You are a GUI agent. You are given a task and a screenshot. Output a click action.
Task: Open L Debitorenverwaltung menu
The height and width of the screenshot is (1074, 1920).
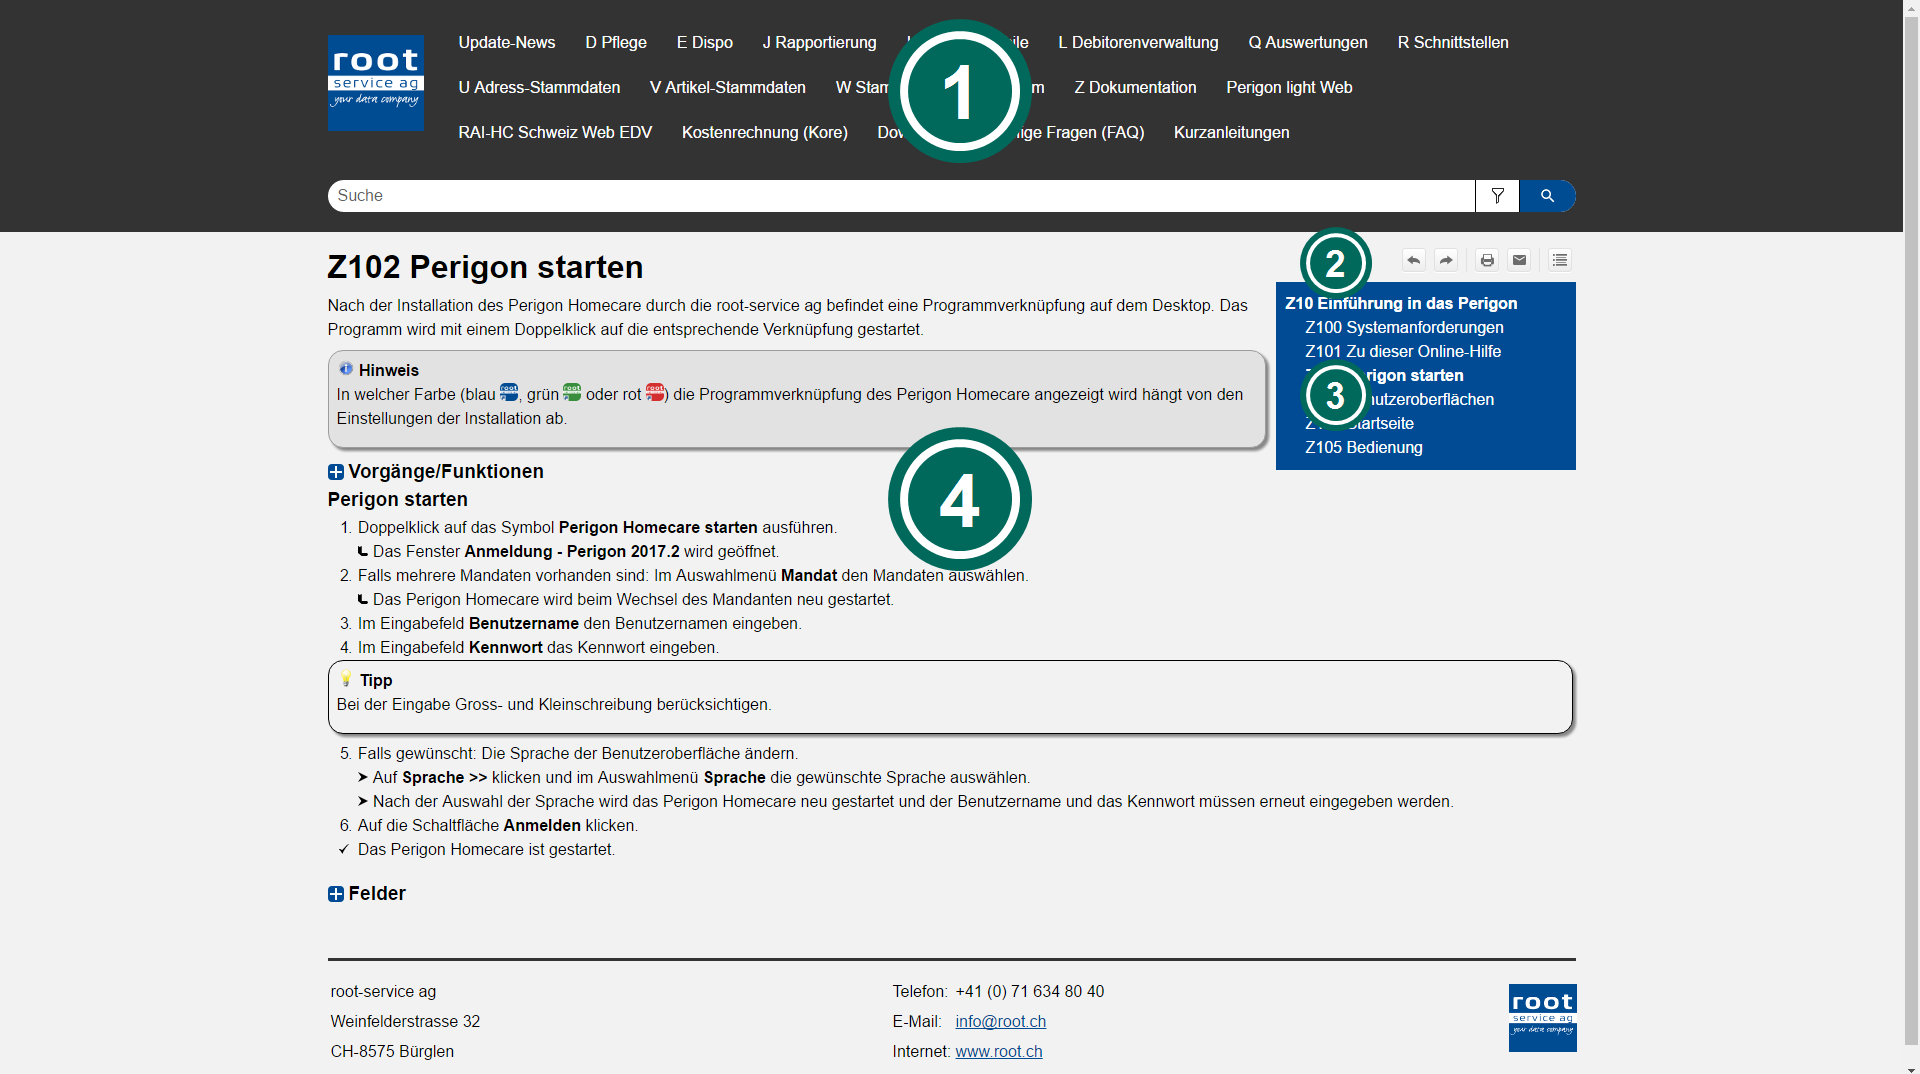pyautogui.click(x=1138, y=42)
